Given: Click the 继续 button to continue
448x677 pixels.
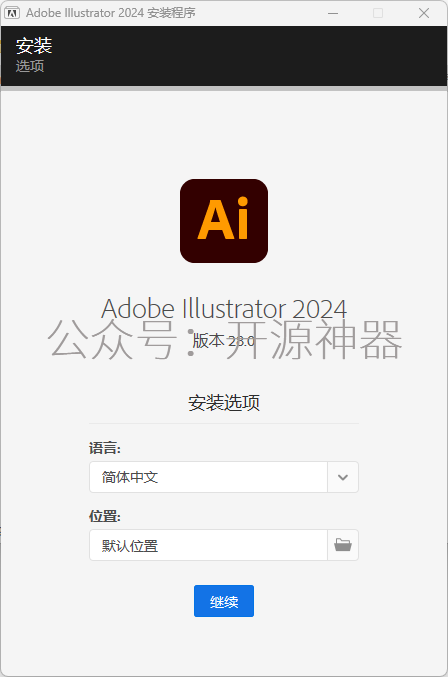Looking at the screenshot, I should (224, 601).
